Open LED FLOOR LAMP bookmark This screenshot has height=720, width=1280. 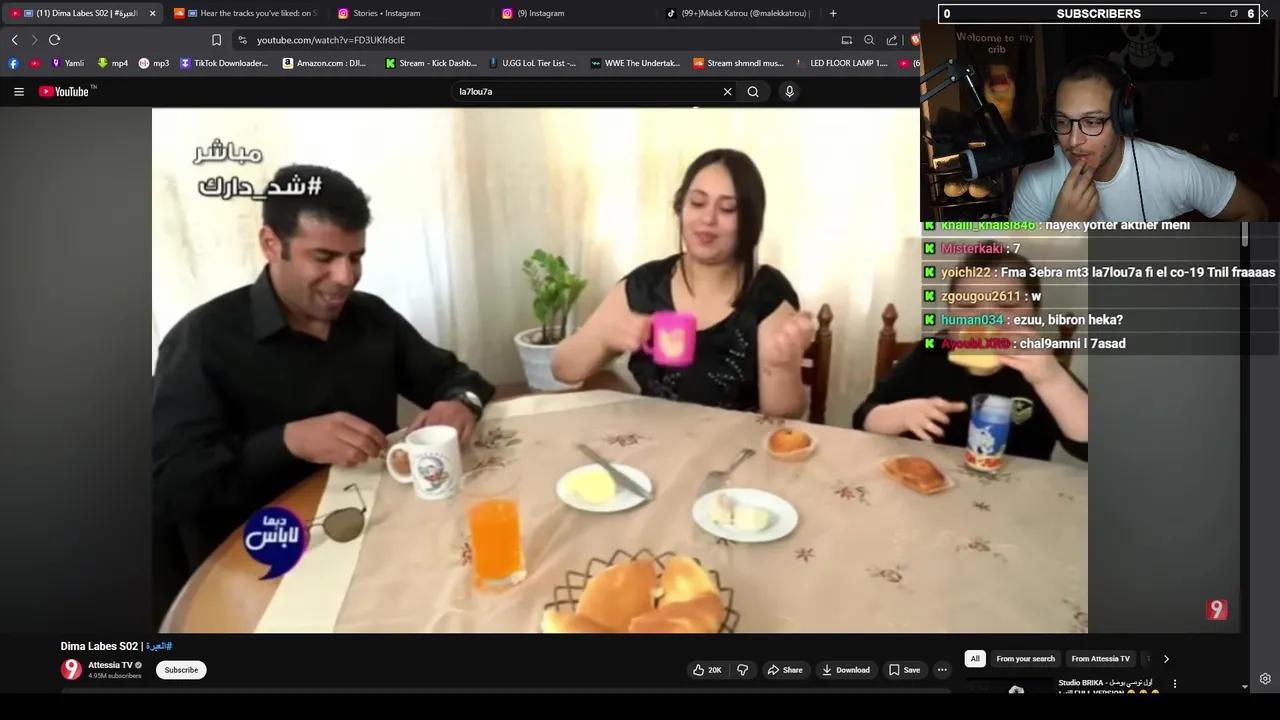pyautogui.click(x=841, y=63)
